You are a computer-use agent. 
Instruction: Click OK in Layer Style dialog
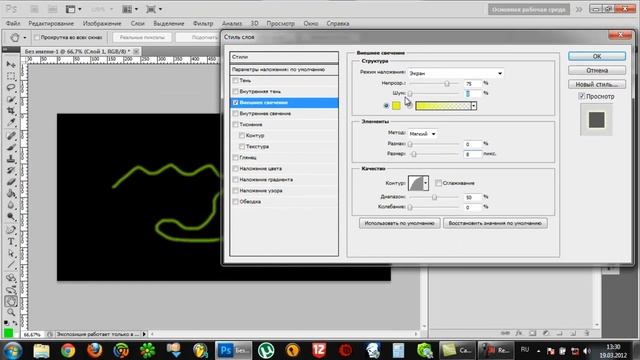(x=597, y=56)
